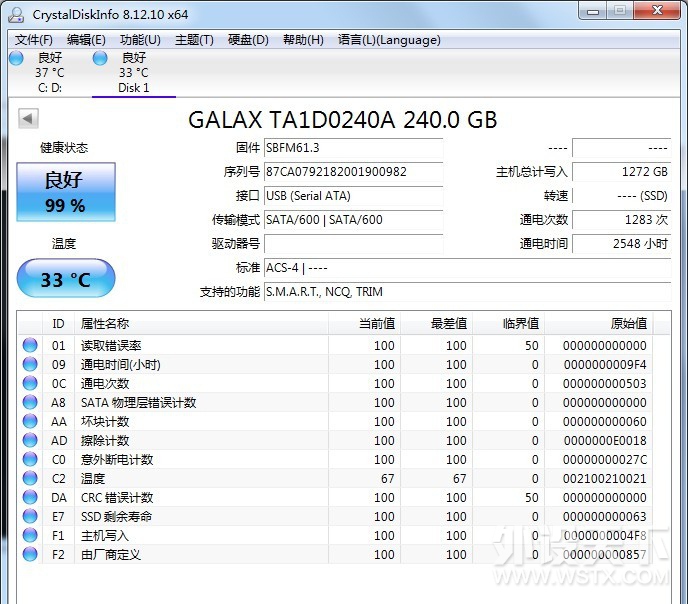Click the rotation value ---- (SSD)
The image size is (688, 604).
coord(622,196)
